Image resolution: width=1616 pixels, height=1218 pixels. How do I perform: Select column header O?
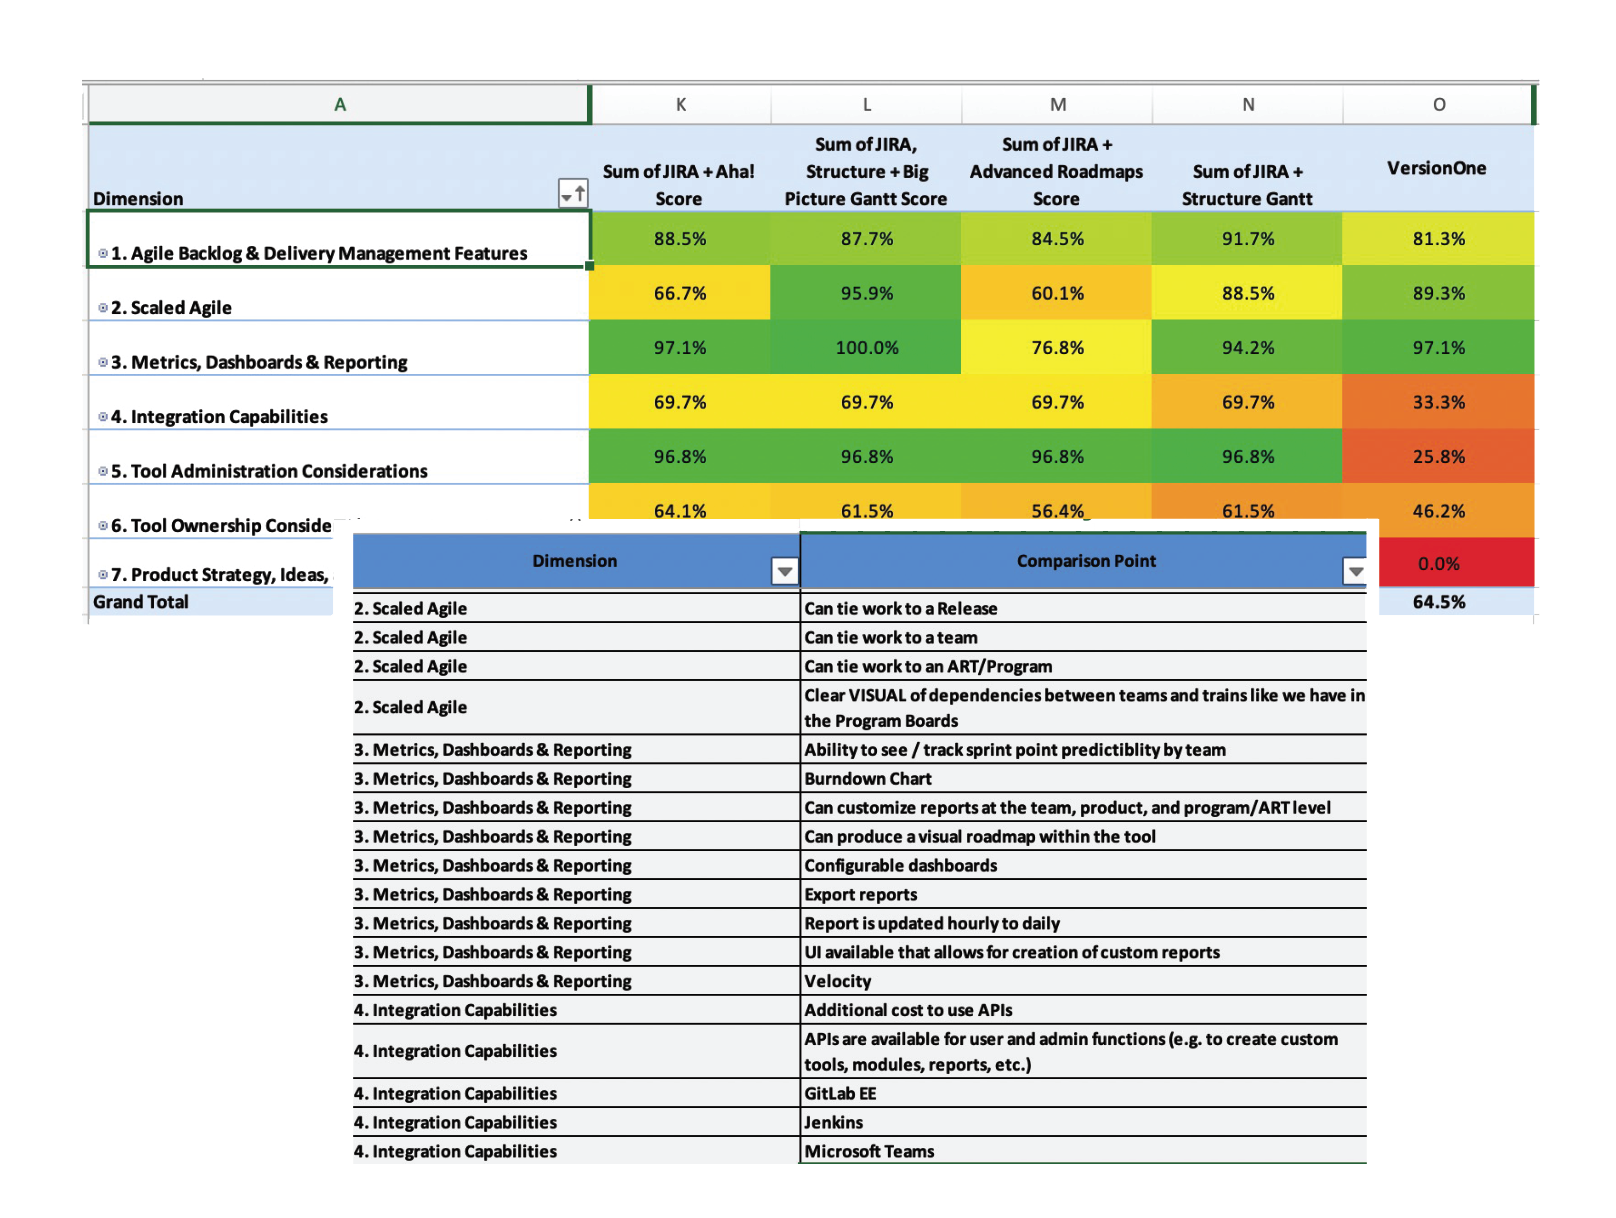1438,104
